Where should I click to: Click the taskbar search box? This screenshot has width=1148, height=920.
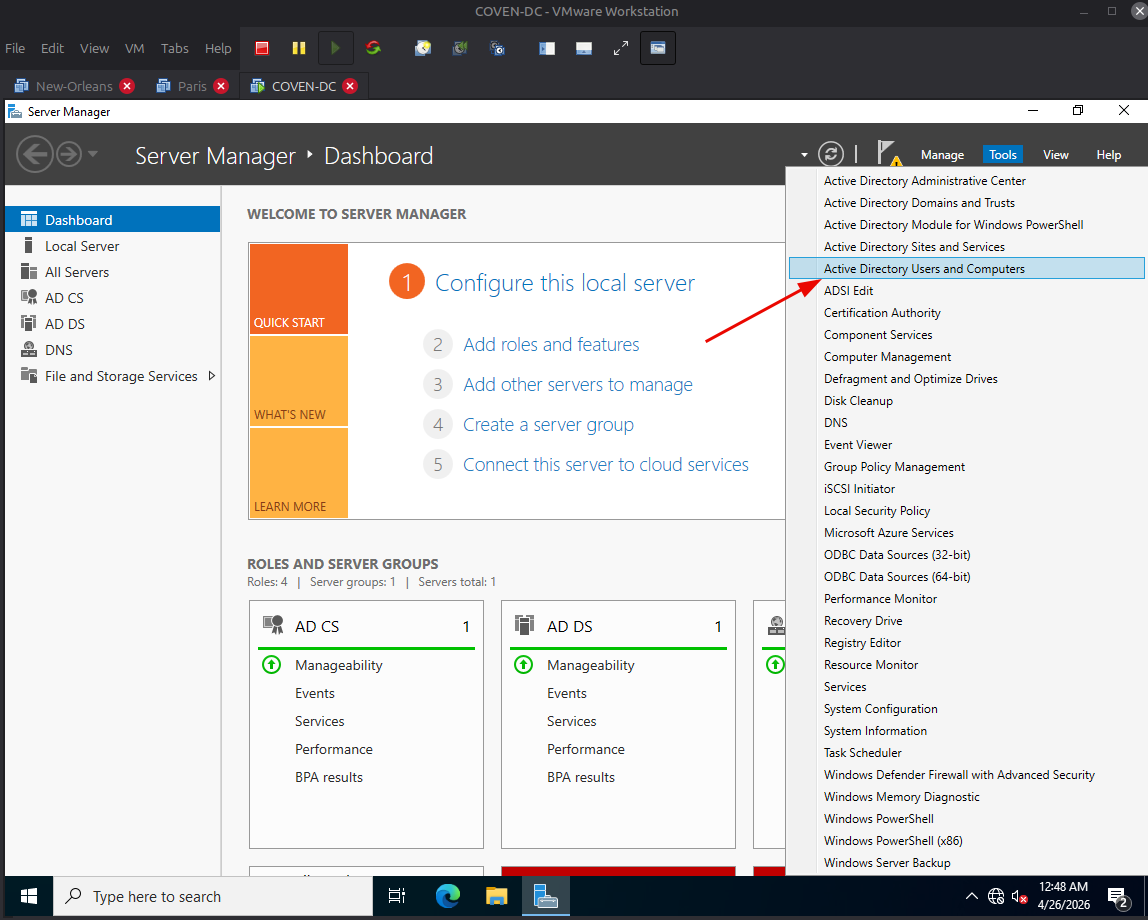(x=213, y=897)
